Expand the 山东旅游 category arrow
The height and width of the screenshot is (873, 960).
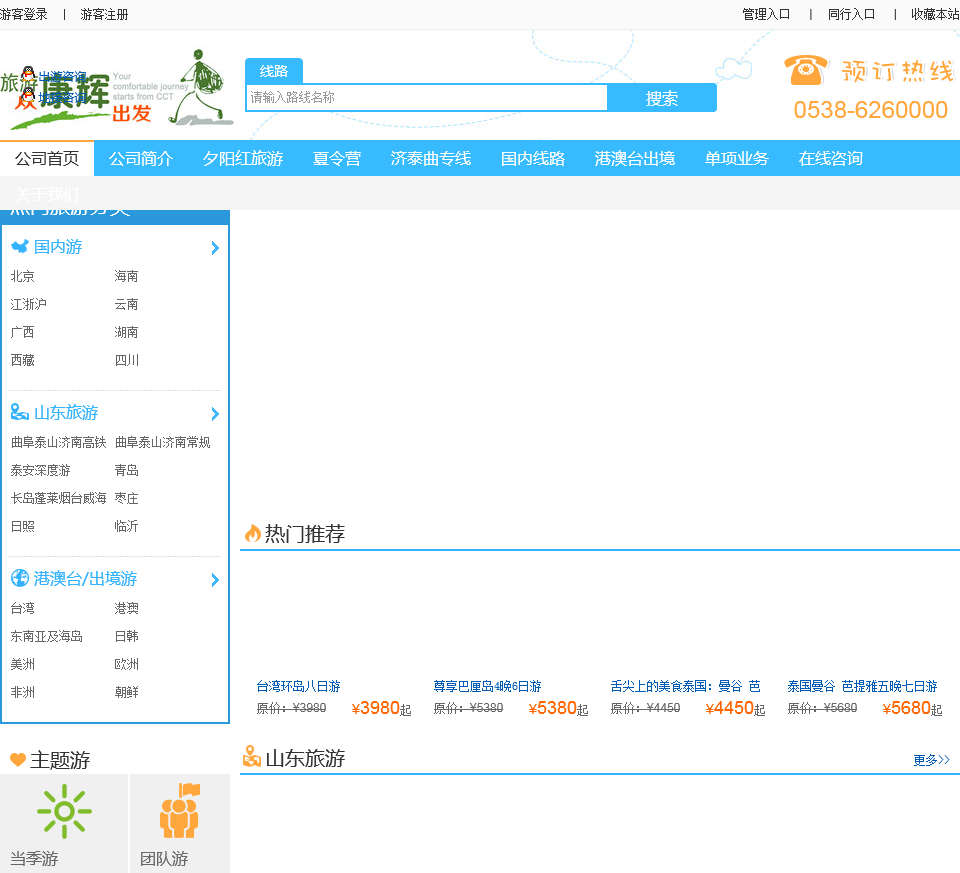(215, 414)
